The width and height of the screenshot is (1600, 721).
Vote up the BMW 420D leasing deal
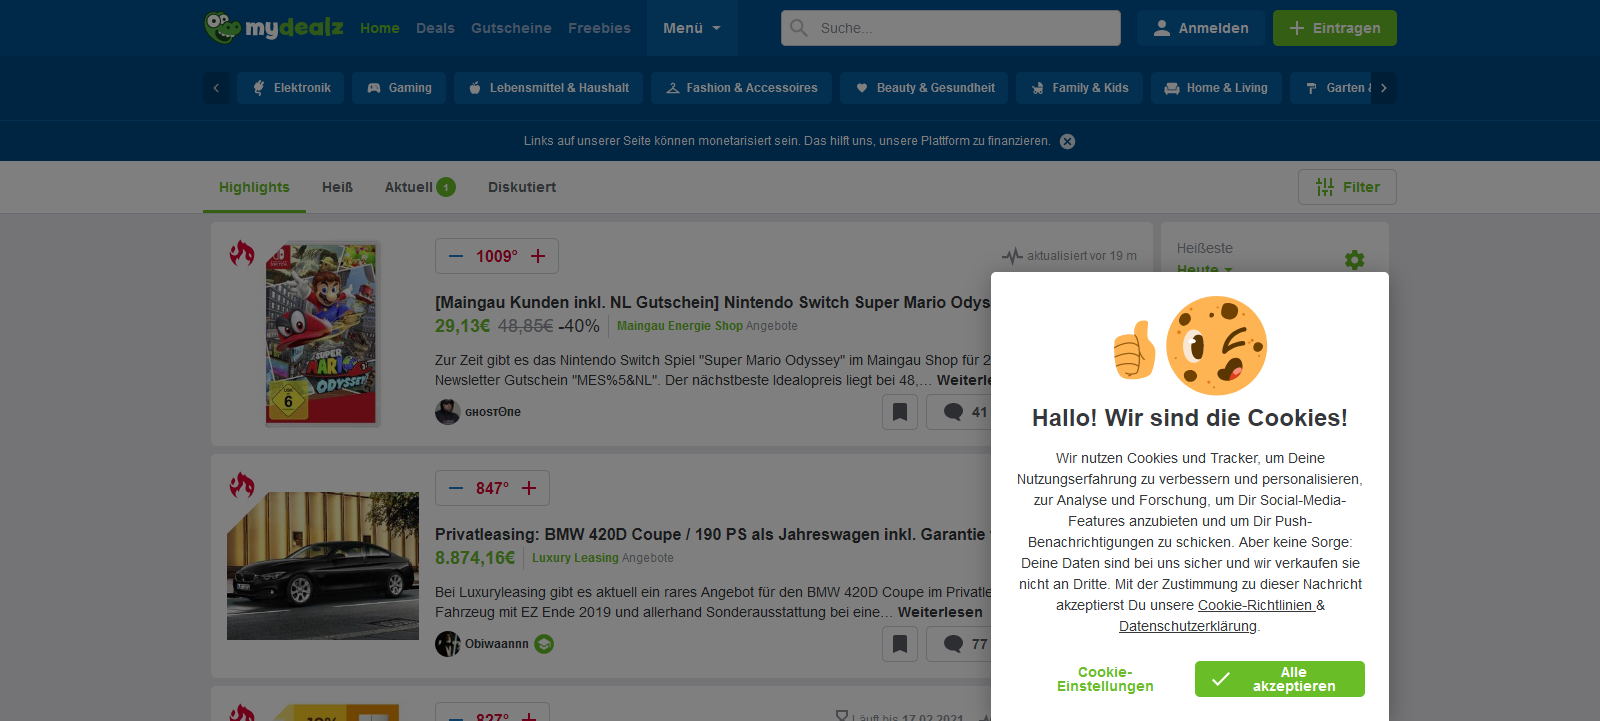529,488
